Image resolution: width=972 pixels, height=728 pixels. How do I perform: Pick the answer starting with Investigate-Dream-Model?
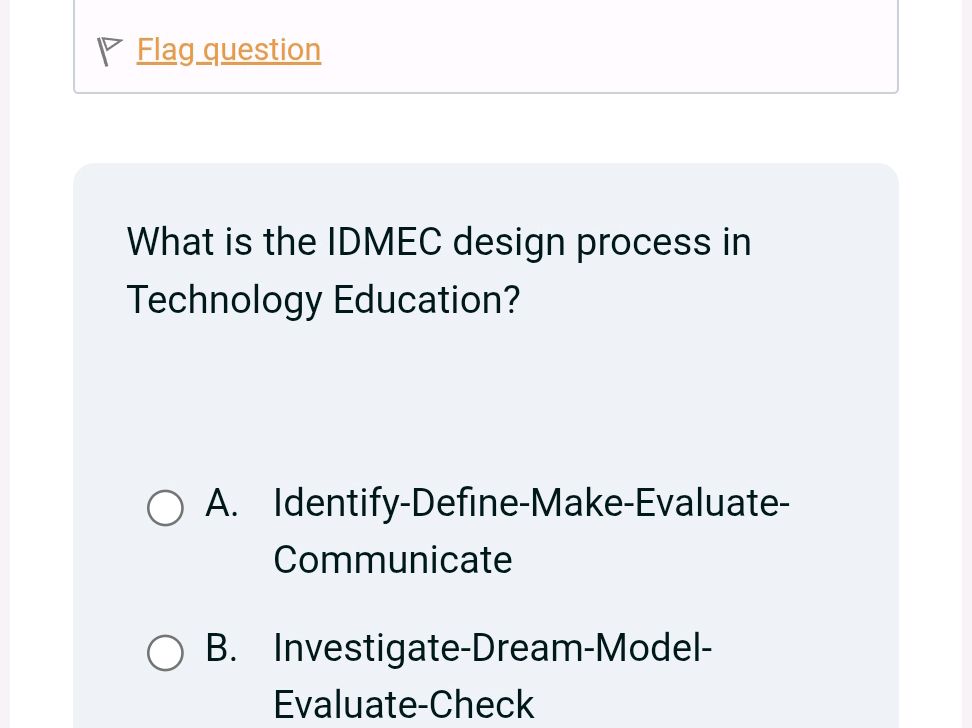(492, 648)
